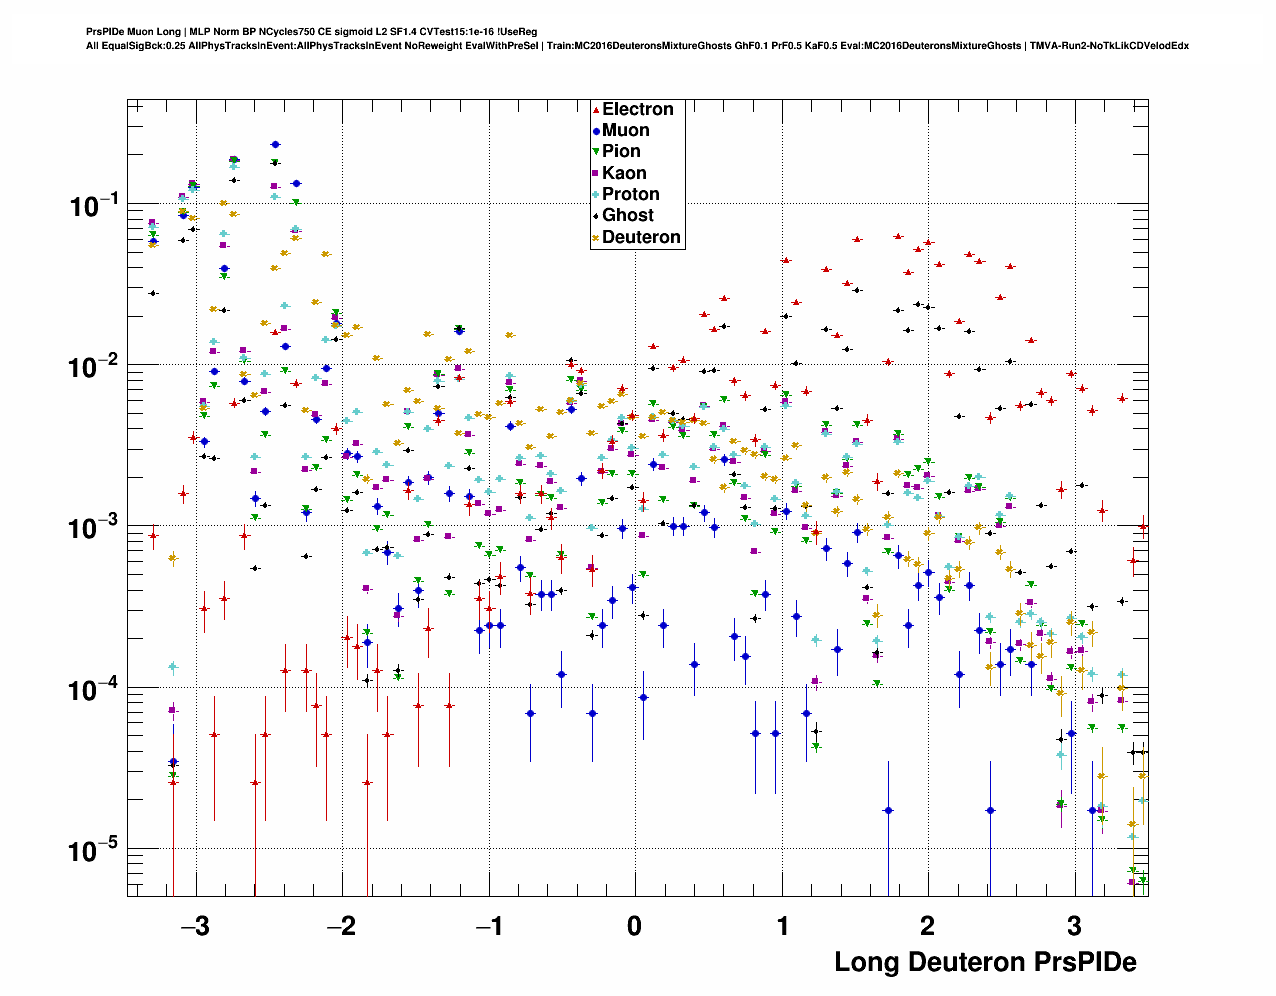Image resolution: width=1276 pixels, height=996 pixels.
Task: Click the "Deuteron" legend text label
Action: pyautogui.click(x=641, y=238)
